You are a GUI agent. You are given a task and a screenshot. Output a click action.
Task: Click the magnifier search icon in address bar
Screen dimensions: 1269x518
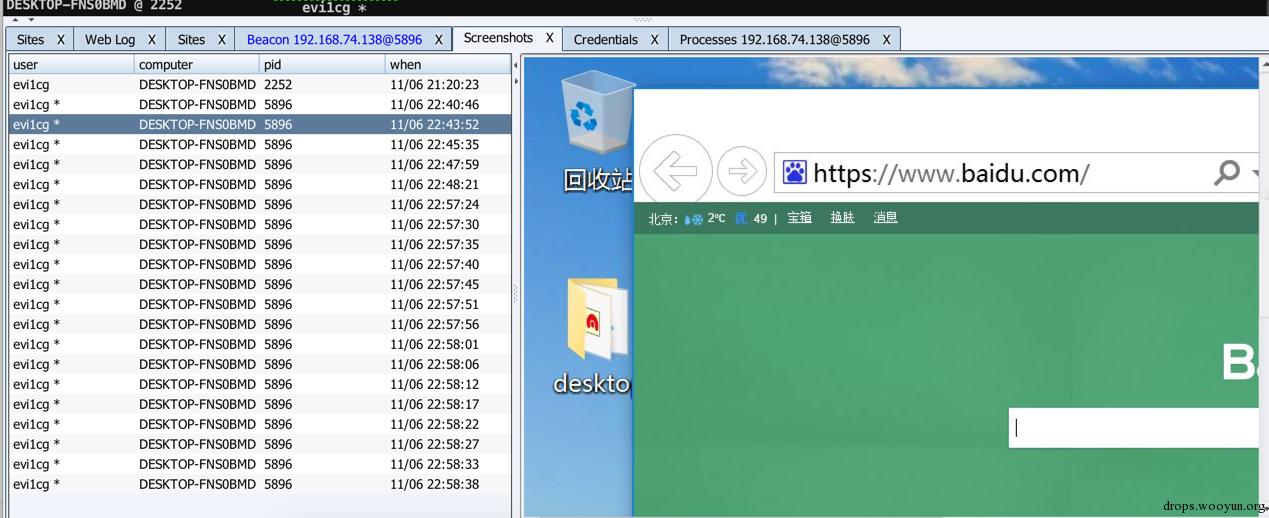point(1226,173)
